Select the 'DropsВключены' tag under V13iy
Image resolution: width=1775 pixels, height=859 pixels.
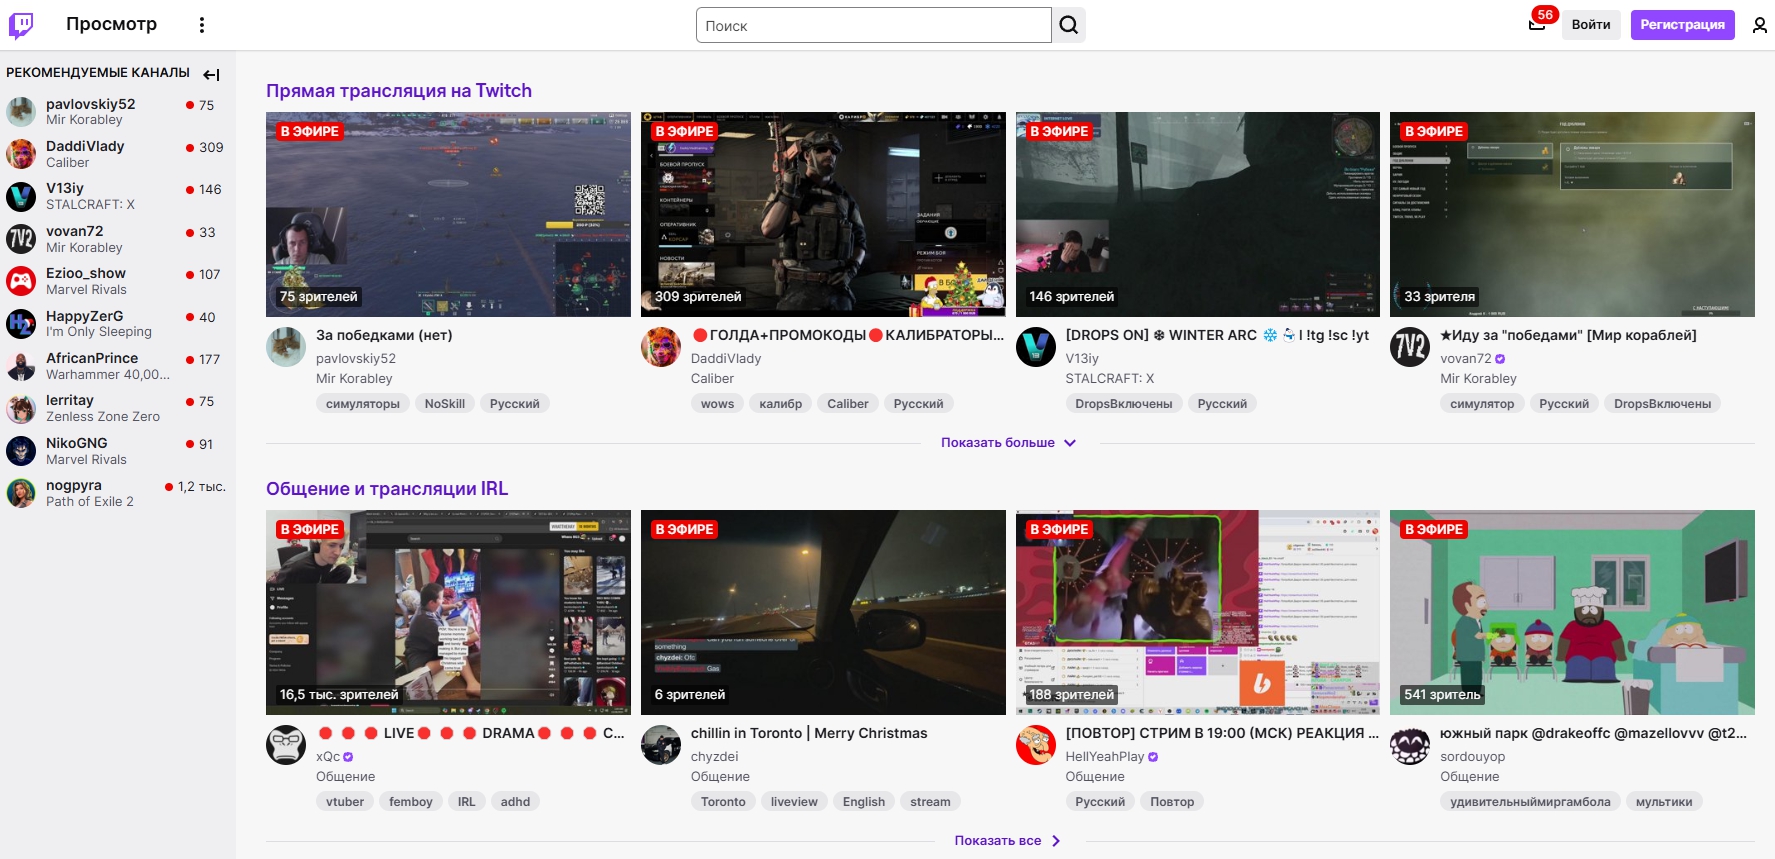[1124, 404]
